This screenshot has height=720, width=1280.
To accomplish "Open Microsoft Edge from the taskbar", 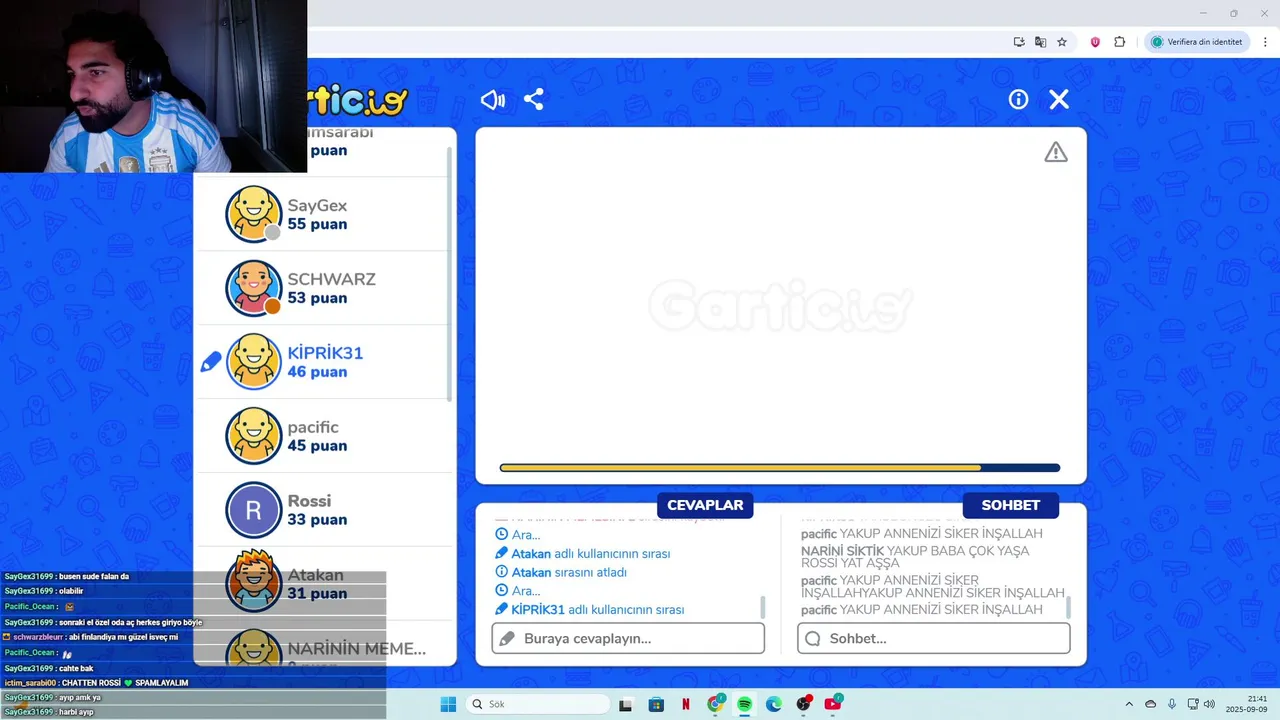I will click(x=773, y=704).
